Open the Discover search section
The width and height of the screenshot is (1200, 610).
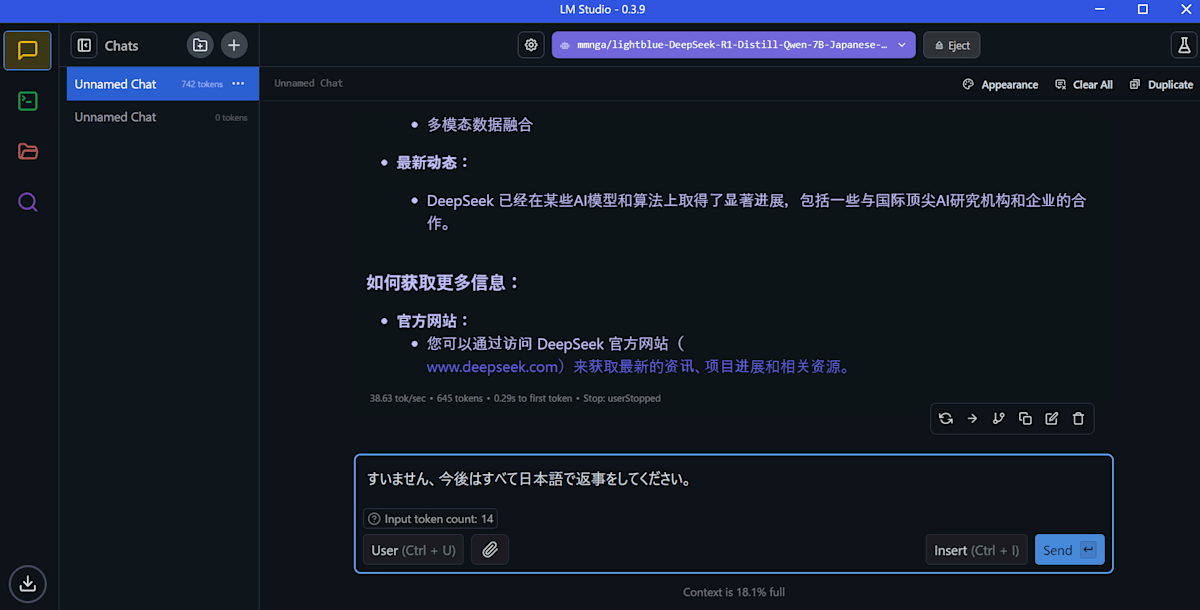[28, 203]
